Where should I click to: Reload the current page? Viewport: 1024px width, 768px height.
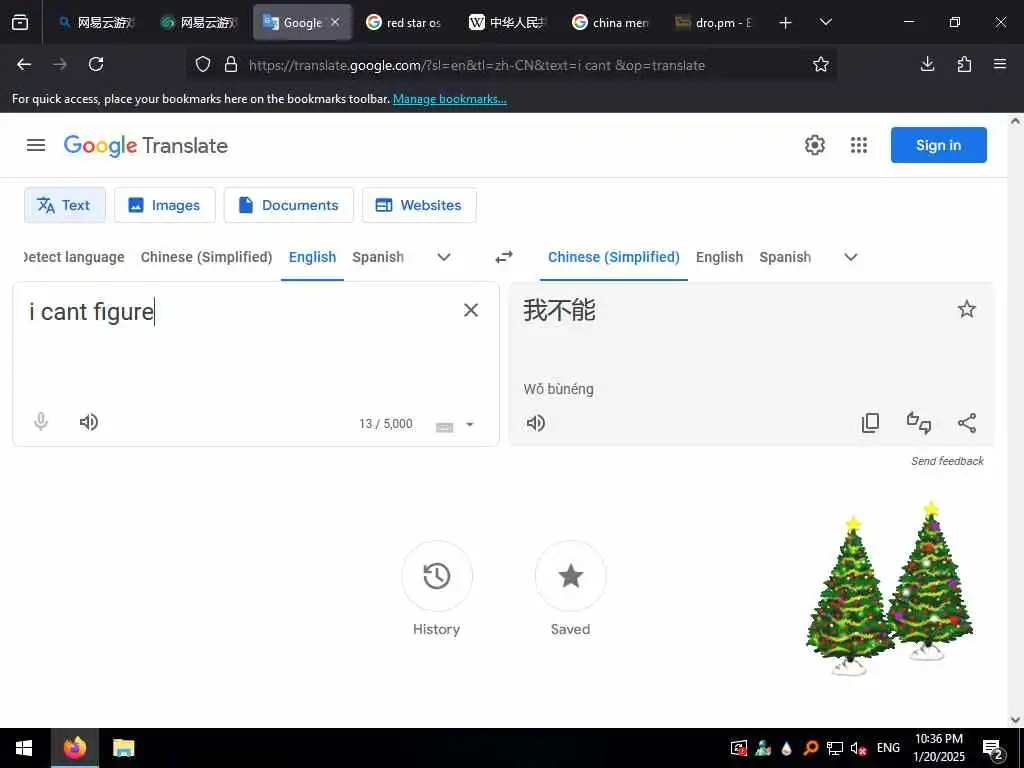[96, 64]
